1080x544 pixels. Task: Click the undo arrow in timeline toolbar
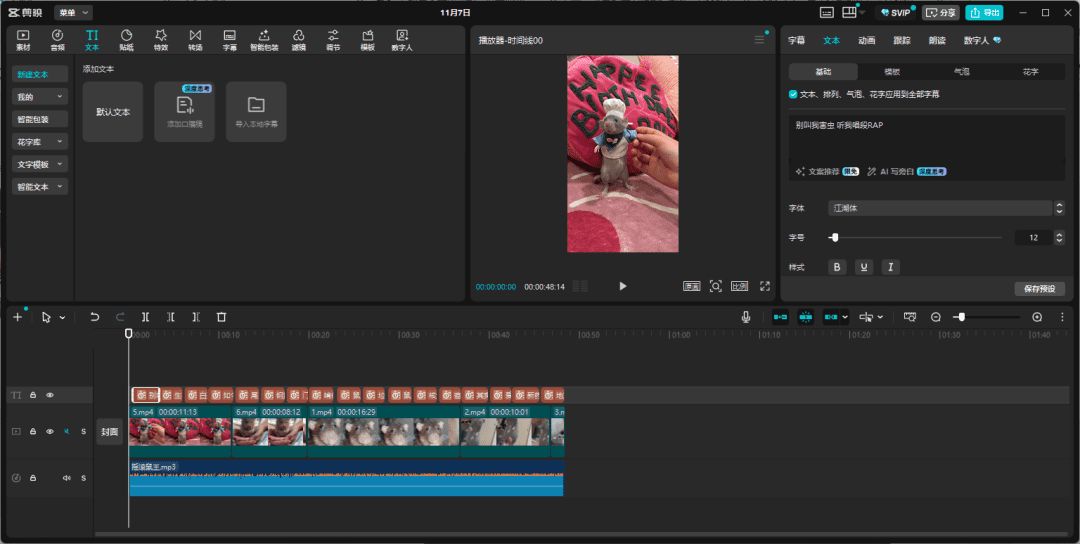click(95, 317)
